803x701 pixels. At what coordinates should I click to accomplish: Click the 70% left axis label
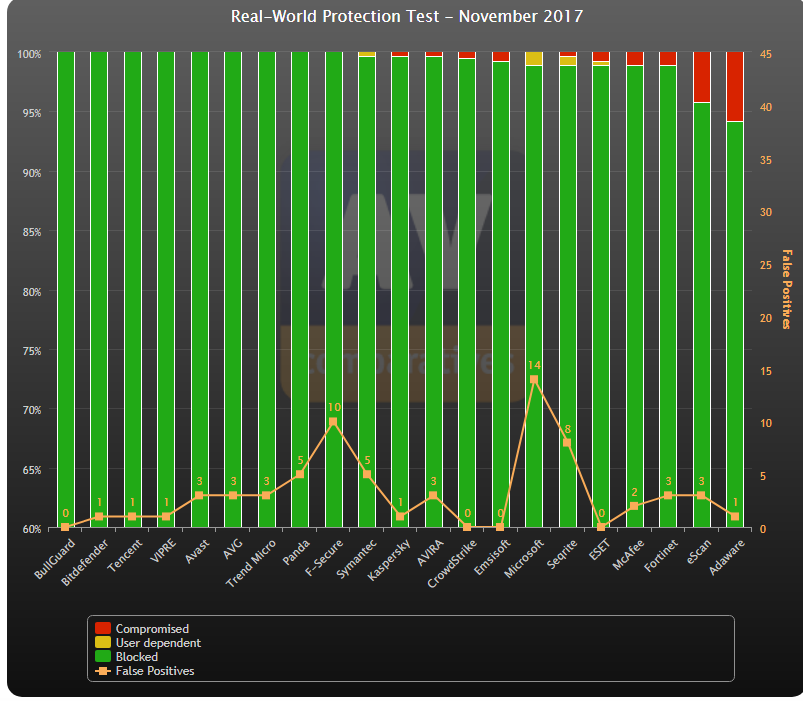point(31,410)
